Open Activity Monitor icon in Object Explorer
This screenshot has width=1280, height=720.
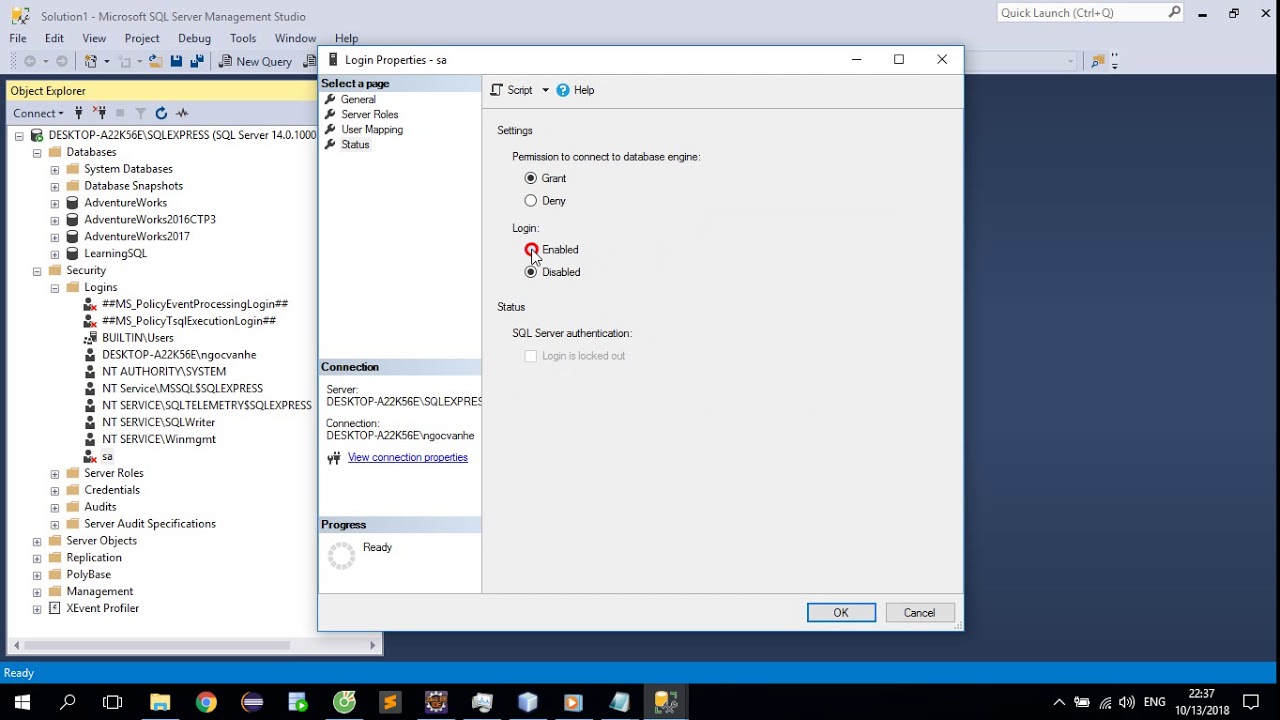pyautogui.click(x=182, y=113)
